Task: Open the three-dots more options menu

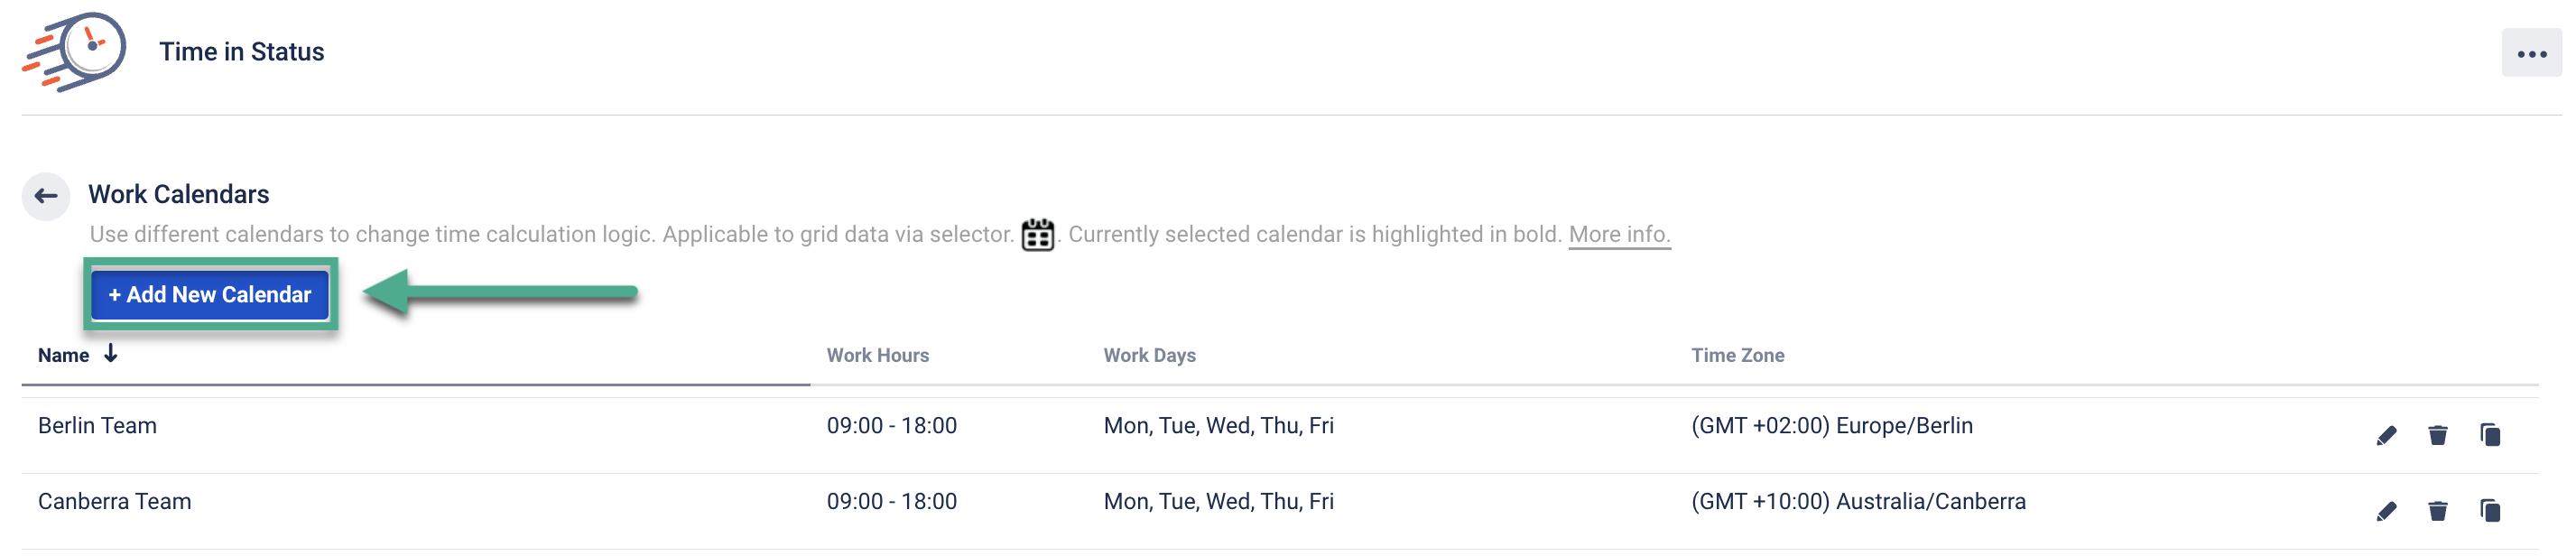Action: [2530, 54]
